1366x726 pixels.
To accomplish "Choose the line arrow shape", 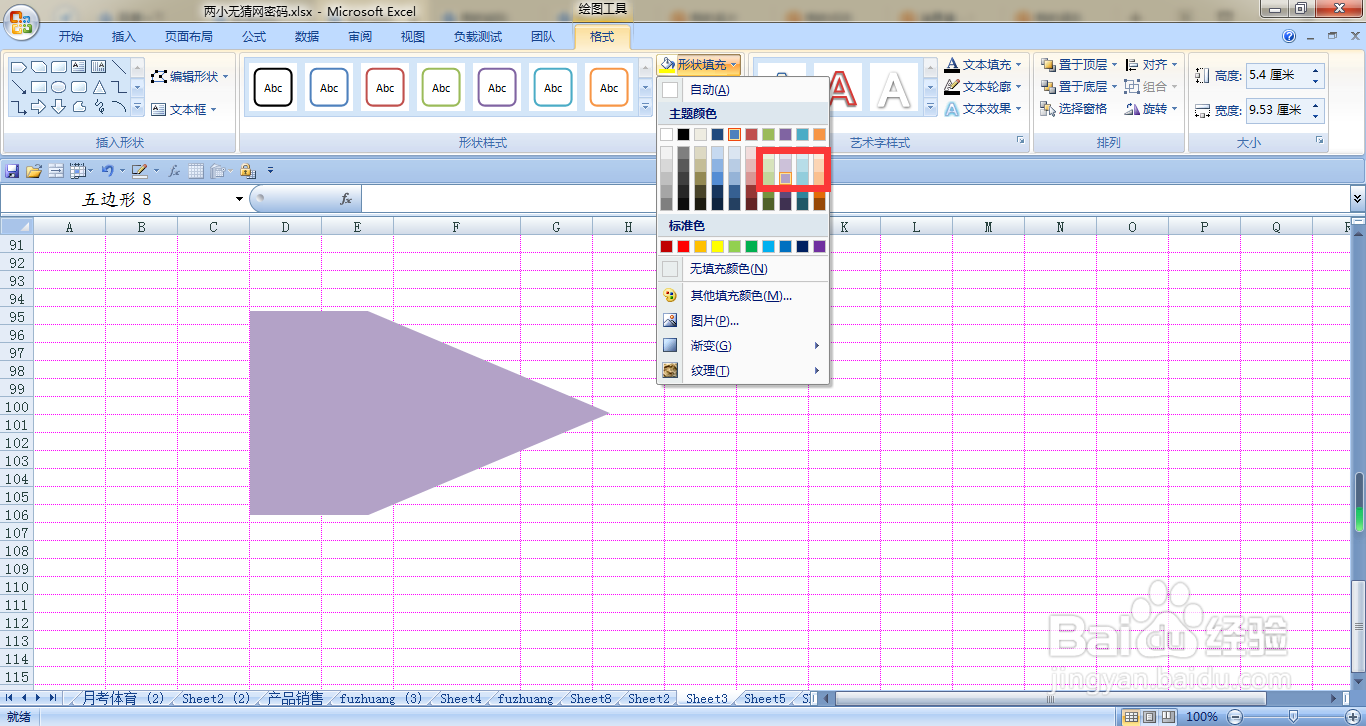I will click(19, 87).
